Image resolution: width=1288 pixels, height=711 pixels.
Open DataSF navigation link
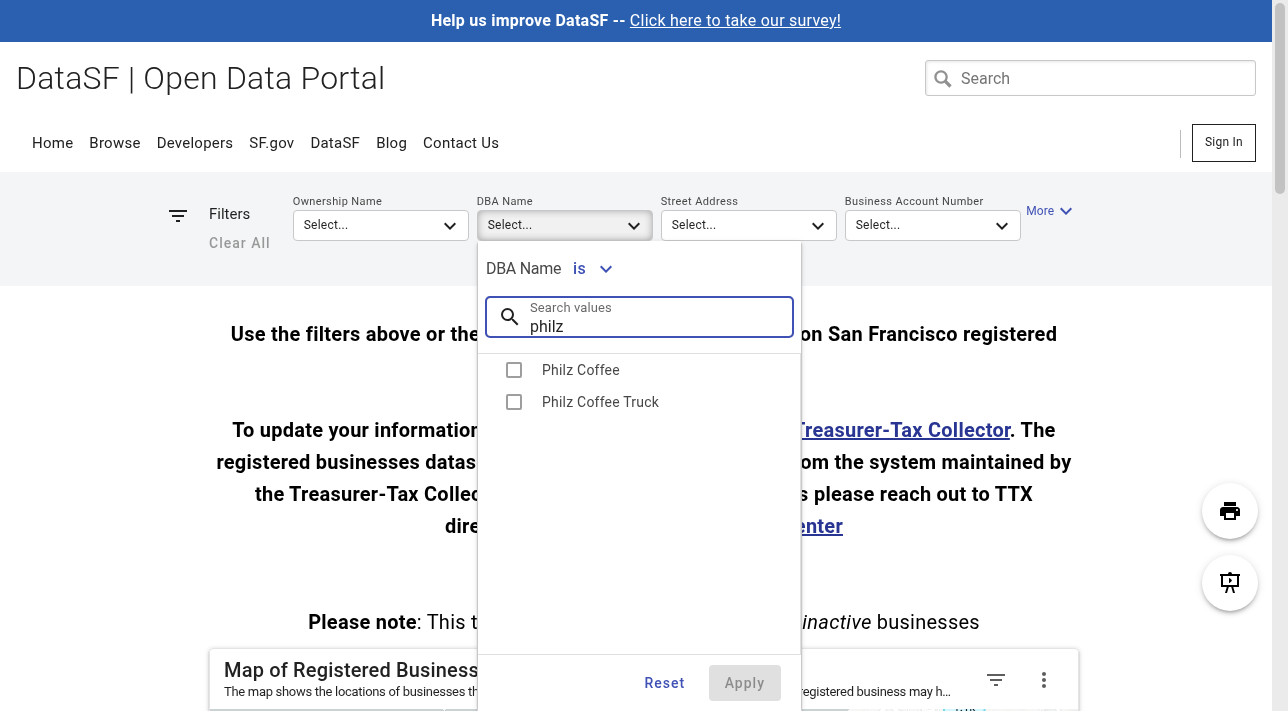click(x=335, y=143)
